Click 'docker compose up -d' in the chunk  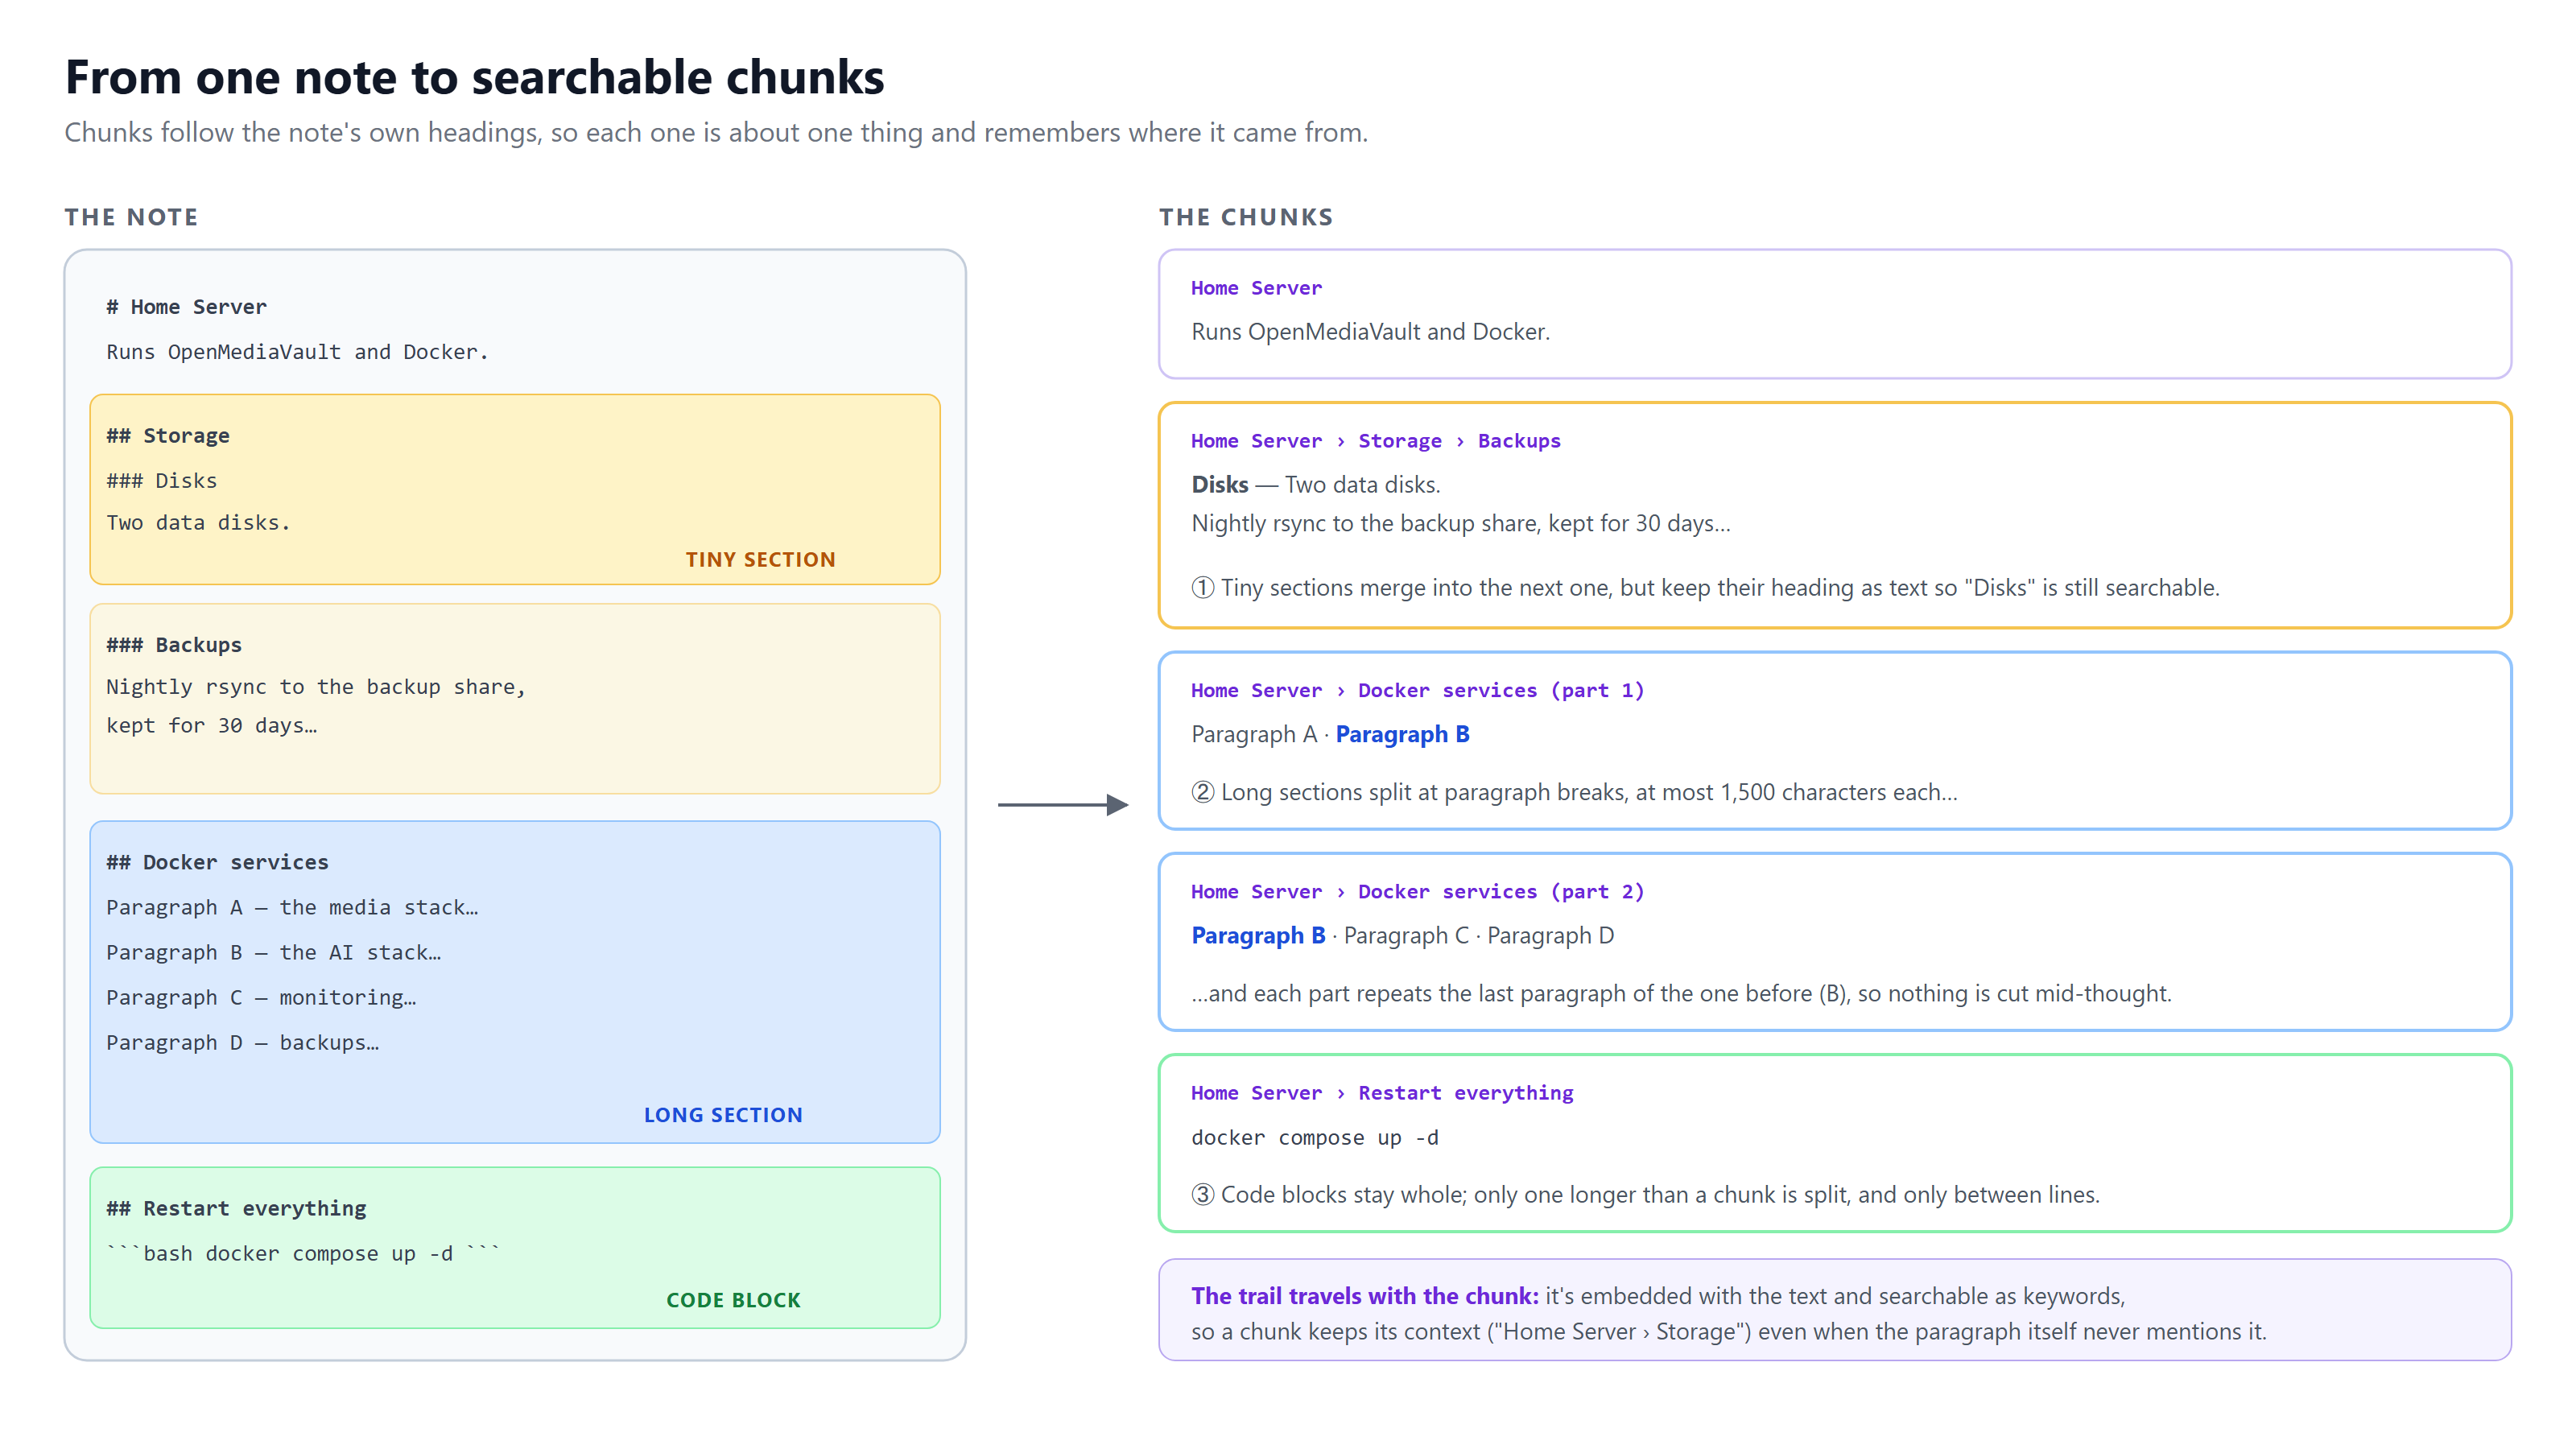1314,1137
